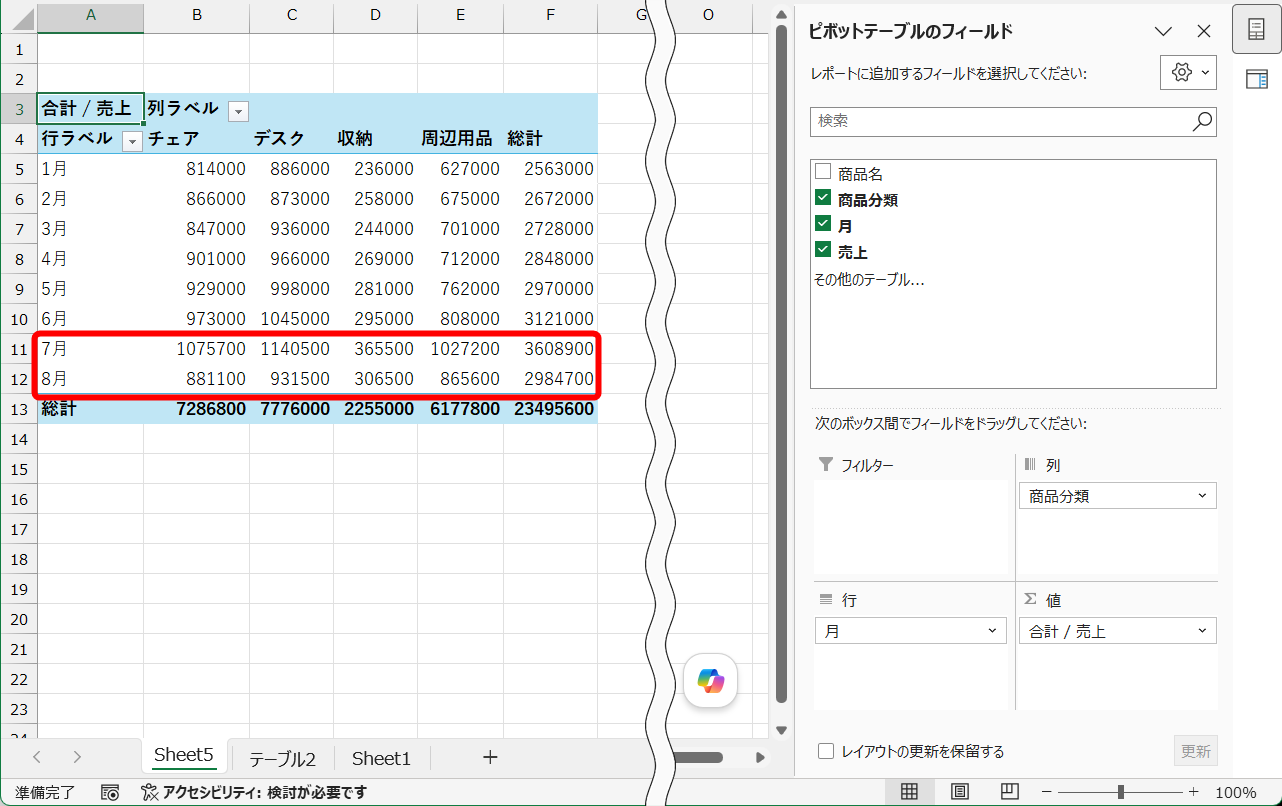Switch to Normal view in status bar
1282x806 pixels.
909,792
